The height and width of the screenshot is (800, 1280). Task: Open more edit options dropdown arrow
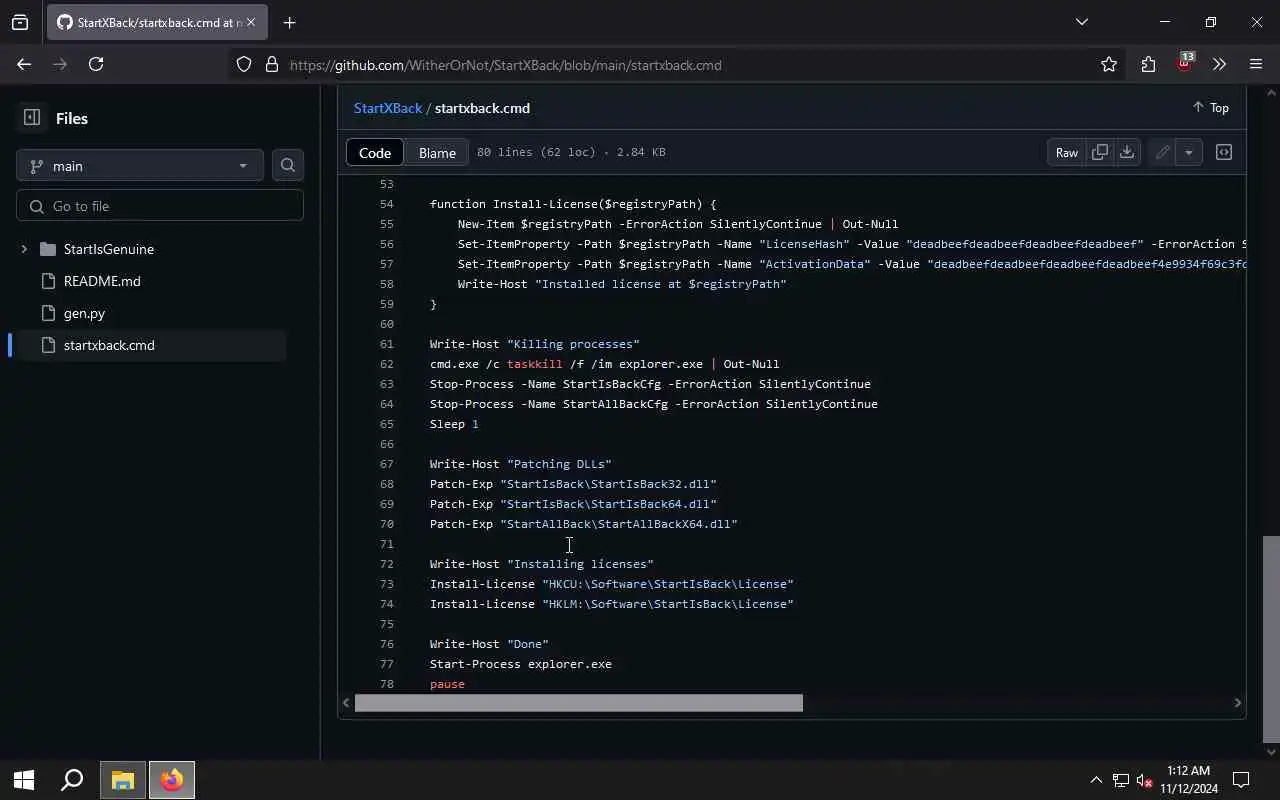click(1188, 152)
